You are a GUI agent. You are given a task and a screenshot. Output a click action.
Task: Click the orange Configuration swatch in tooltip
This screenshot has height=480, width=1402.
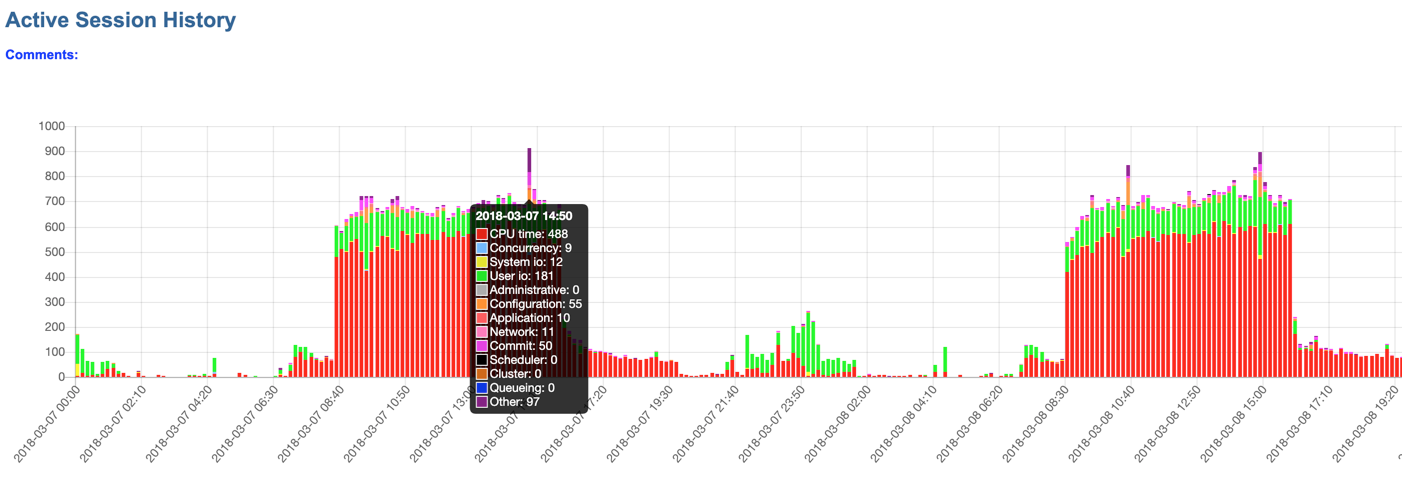(482, 304)
